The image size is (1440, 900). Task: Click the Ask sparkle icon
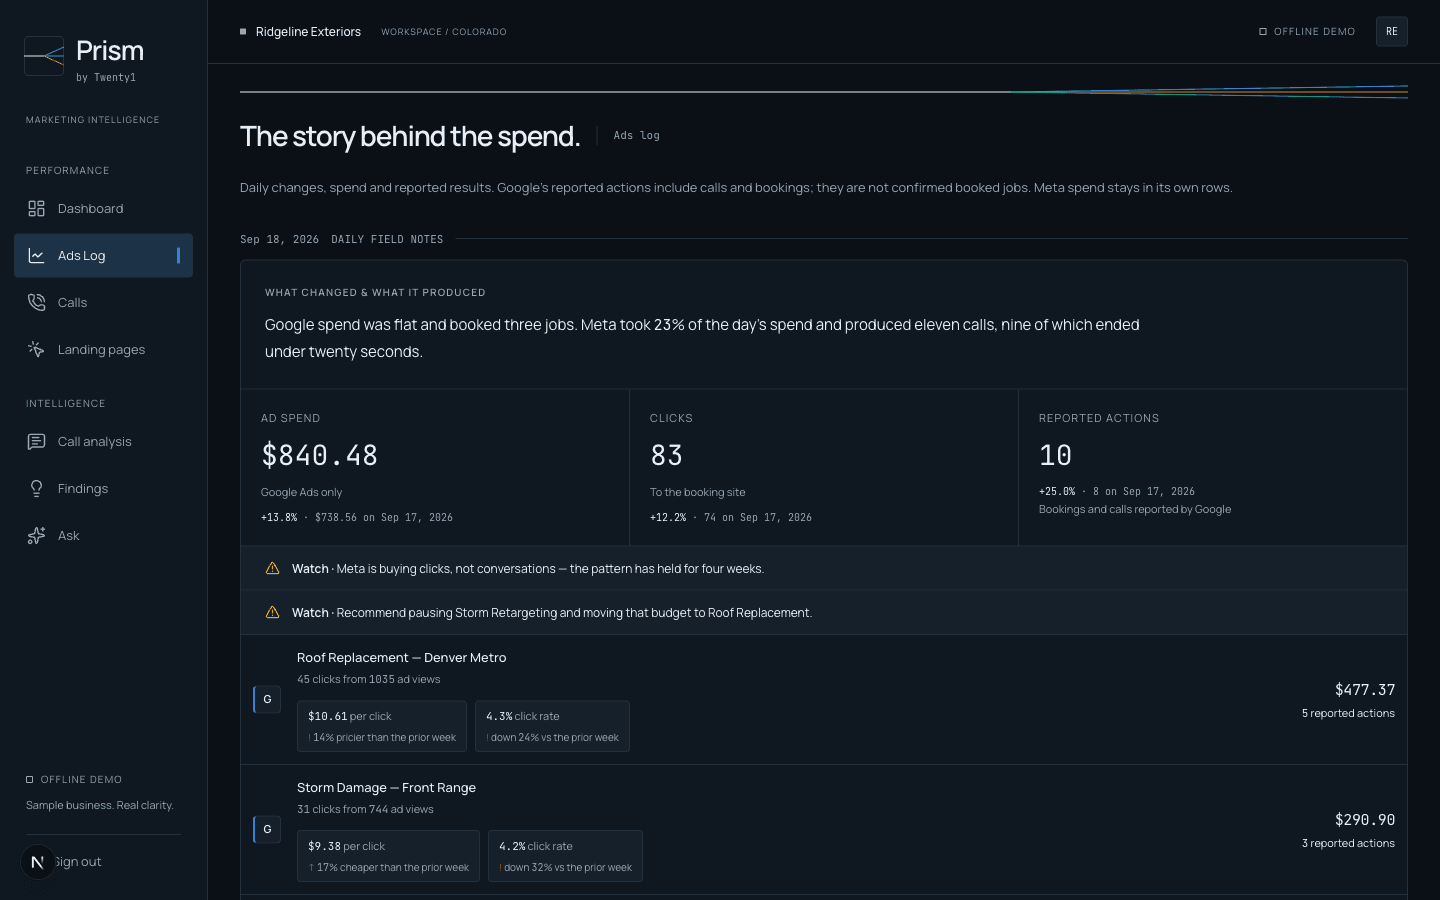[x=36, y=535]
